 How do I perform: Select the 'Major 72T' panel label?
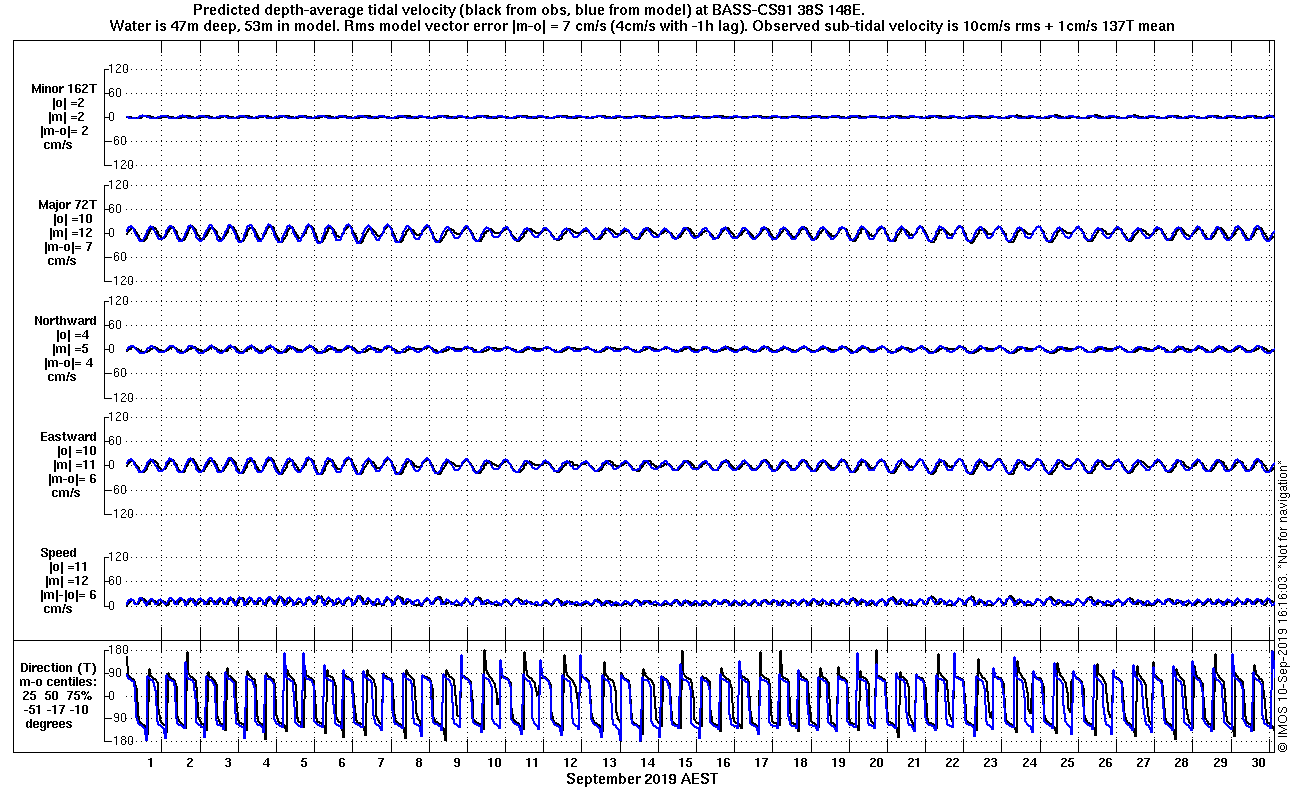68,205
